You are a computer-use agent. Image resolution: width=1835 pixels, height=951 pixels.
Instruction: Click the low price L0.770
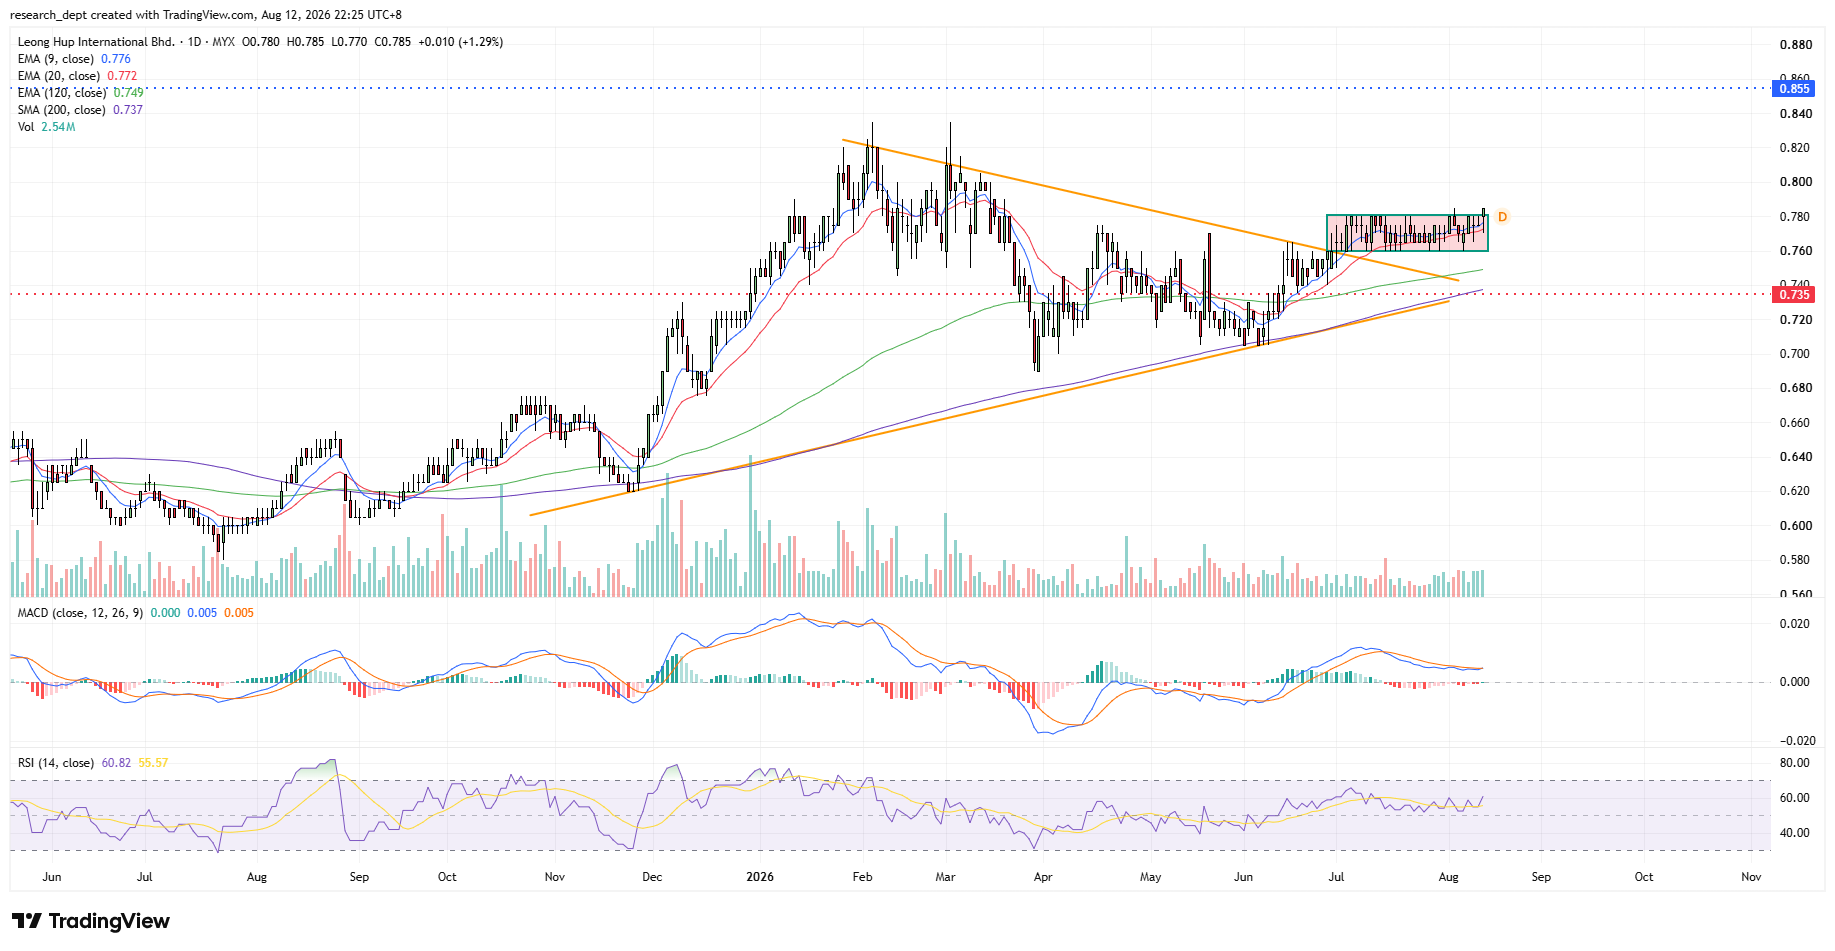[349, 42]
